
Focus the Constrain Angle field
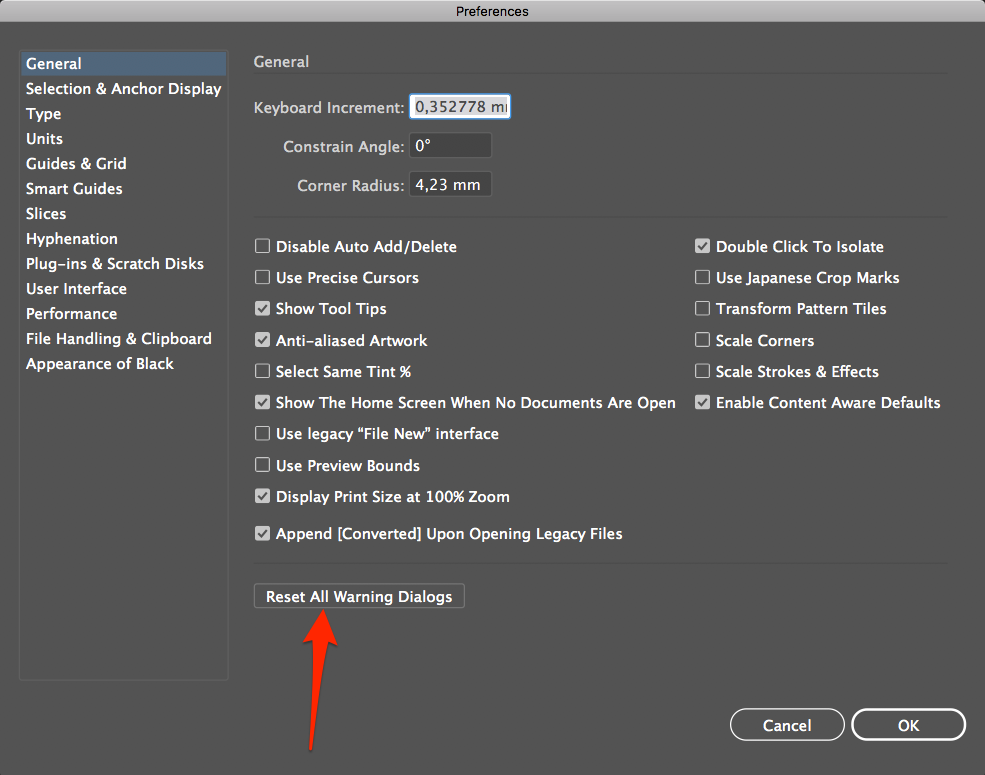pyautogui.click(x=450, y=146)
